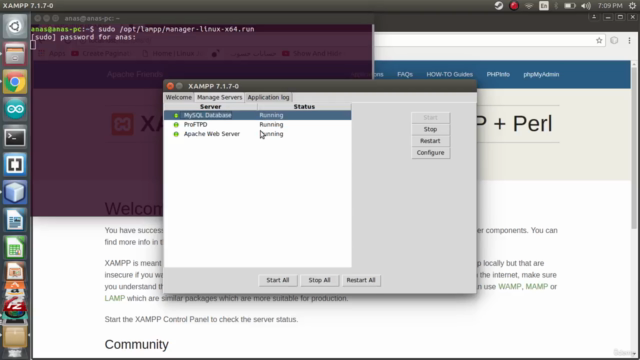The width and height of the screenshot is (640, 360).
Task: Click the Status column header
Action: click(304, 107)
